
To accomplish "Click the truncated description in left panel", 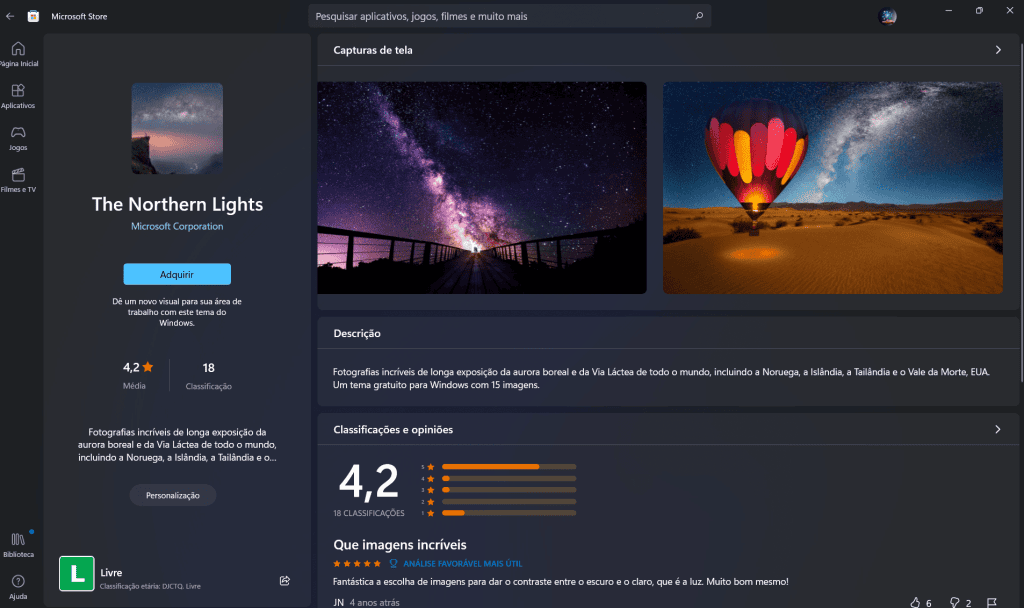I will [177, 445].
